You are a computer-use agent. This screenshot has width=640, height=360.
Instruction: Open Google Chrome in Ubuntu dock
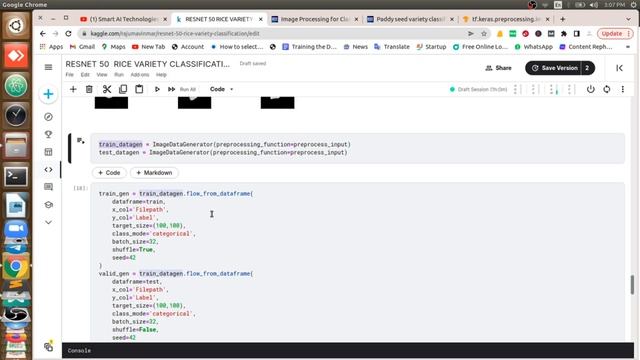coord(16,266)
